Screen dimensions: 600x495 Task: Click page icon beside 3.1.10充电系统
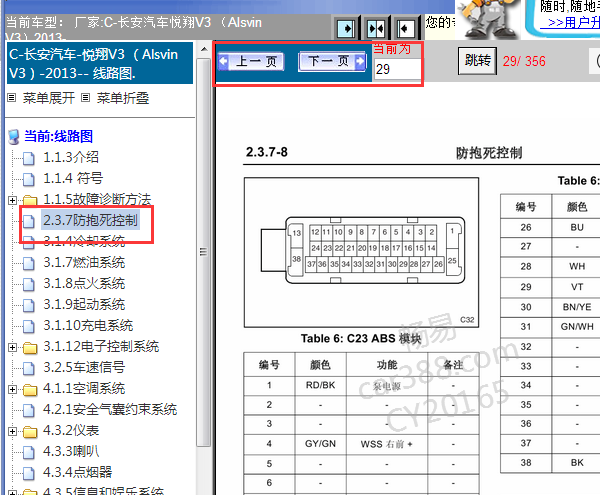point(29,326)
